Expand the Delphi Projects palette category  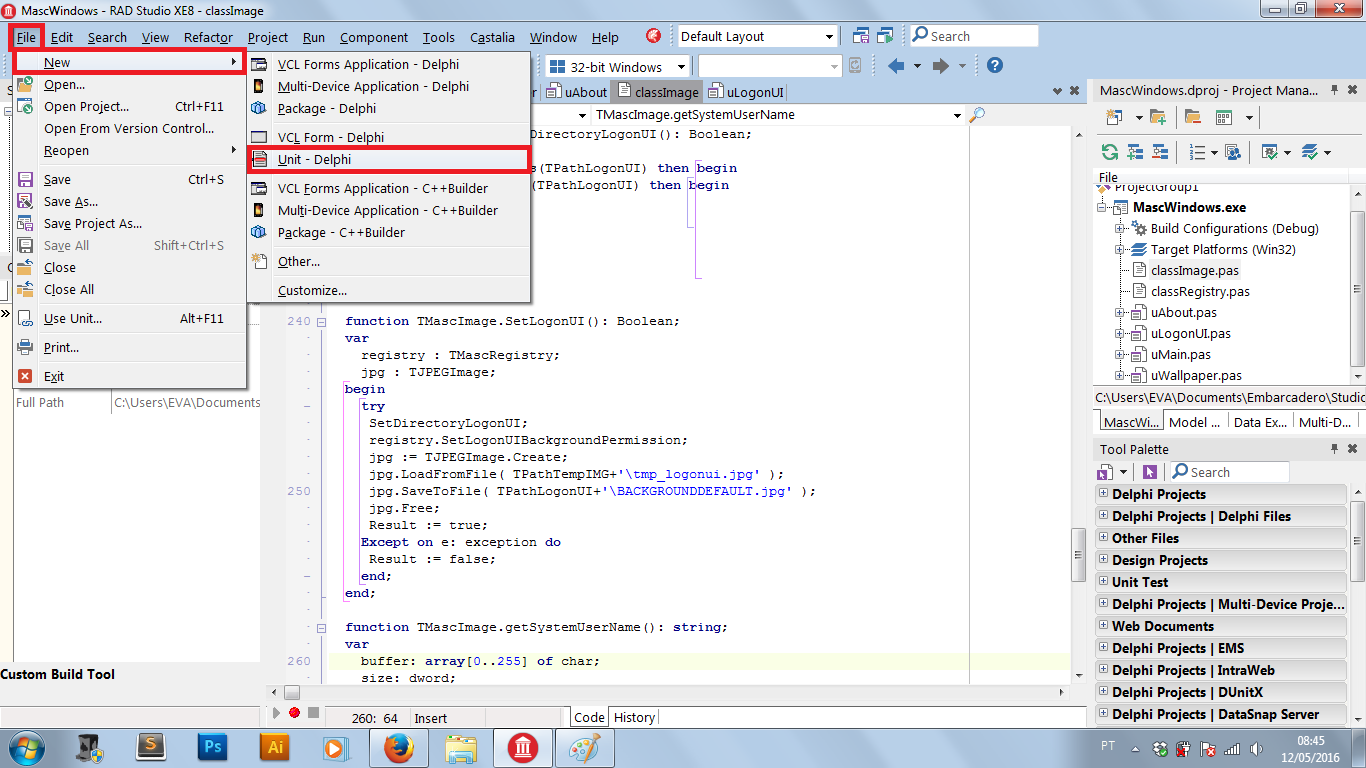coord(1104,494)
